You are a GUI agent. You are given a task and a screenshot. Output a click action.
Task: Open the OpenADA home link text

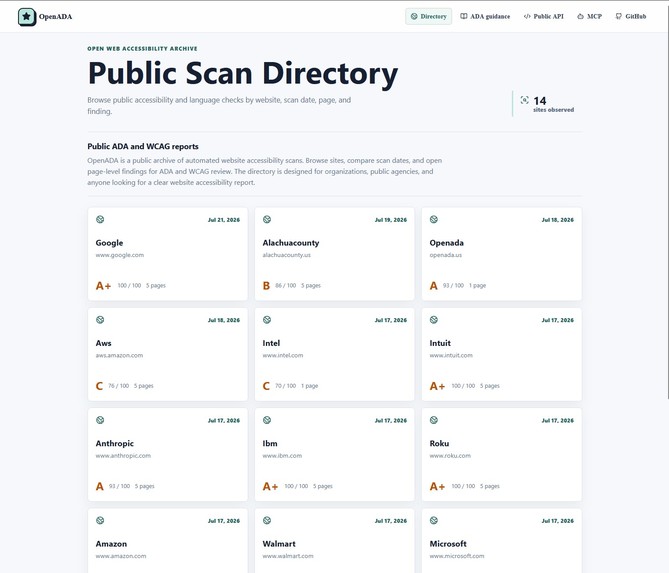click(x=55, y=17)
